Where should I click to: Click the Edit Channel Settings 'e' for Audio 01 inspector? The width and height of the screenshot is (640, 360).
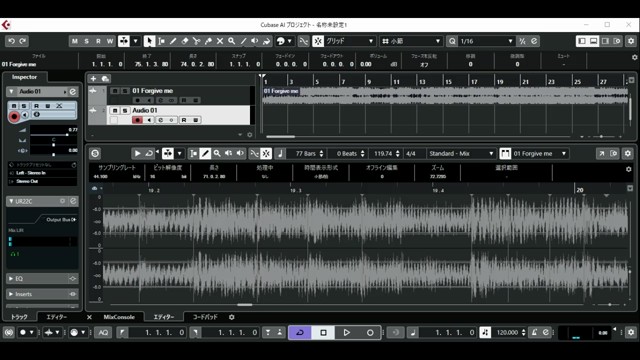click(73, 91)
